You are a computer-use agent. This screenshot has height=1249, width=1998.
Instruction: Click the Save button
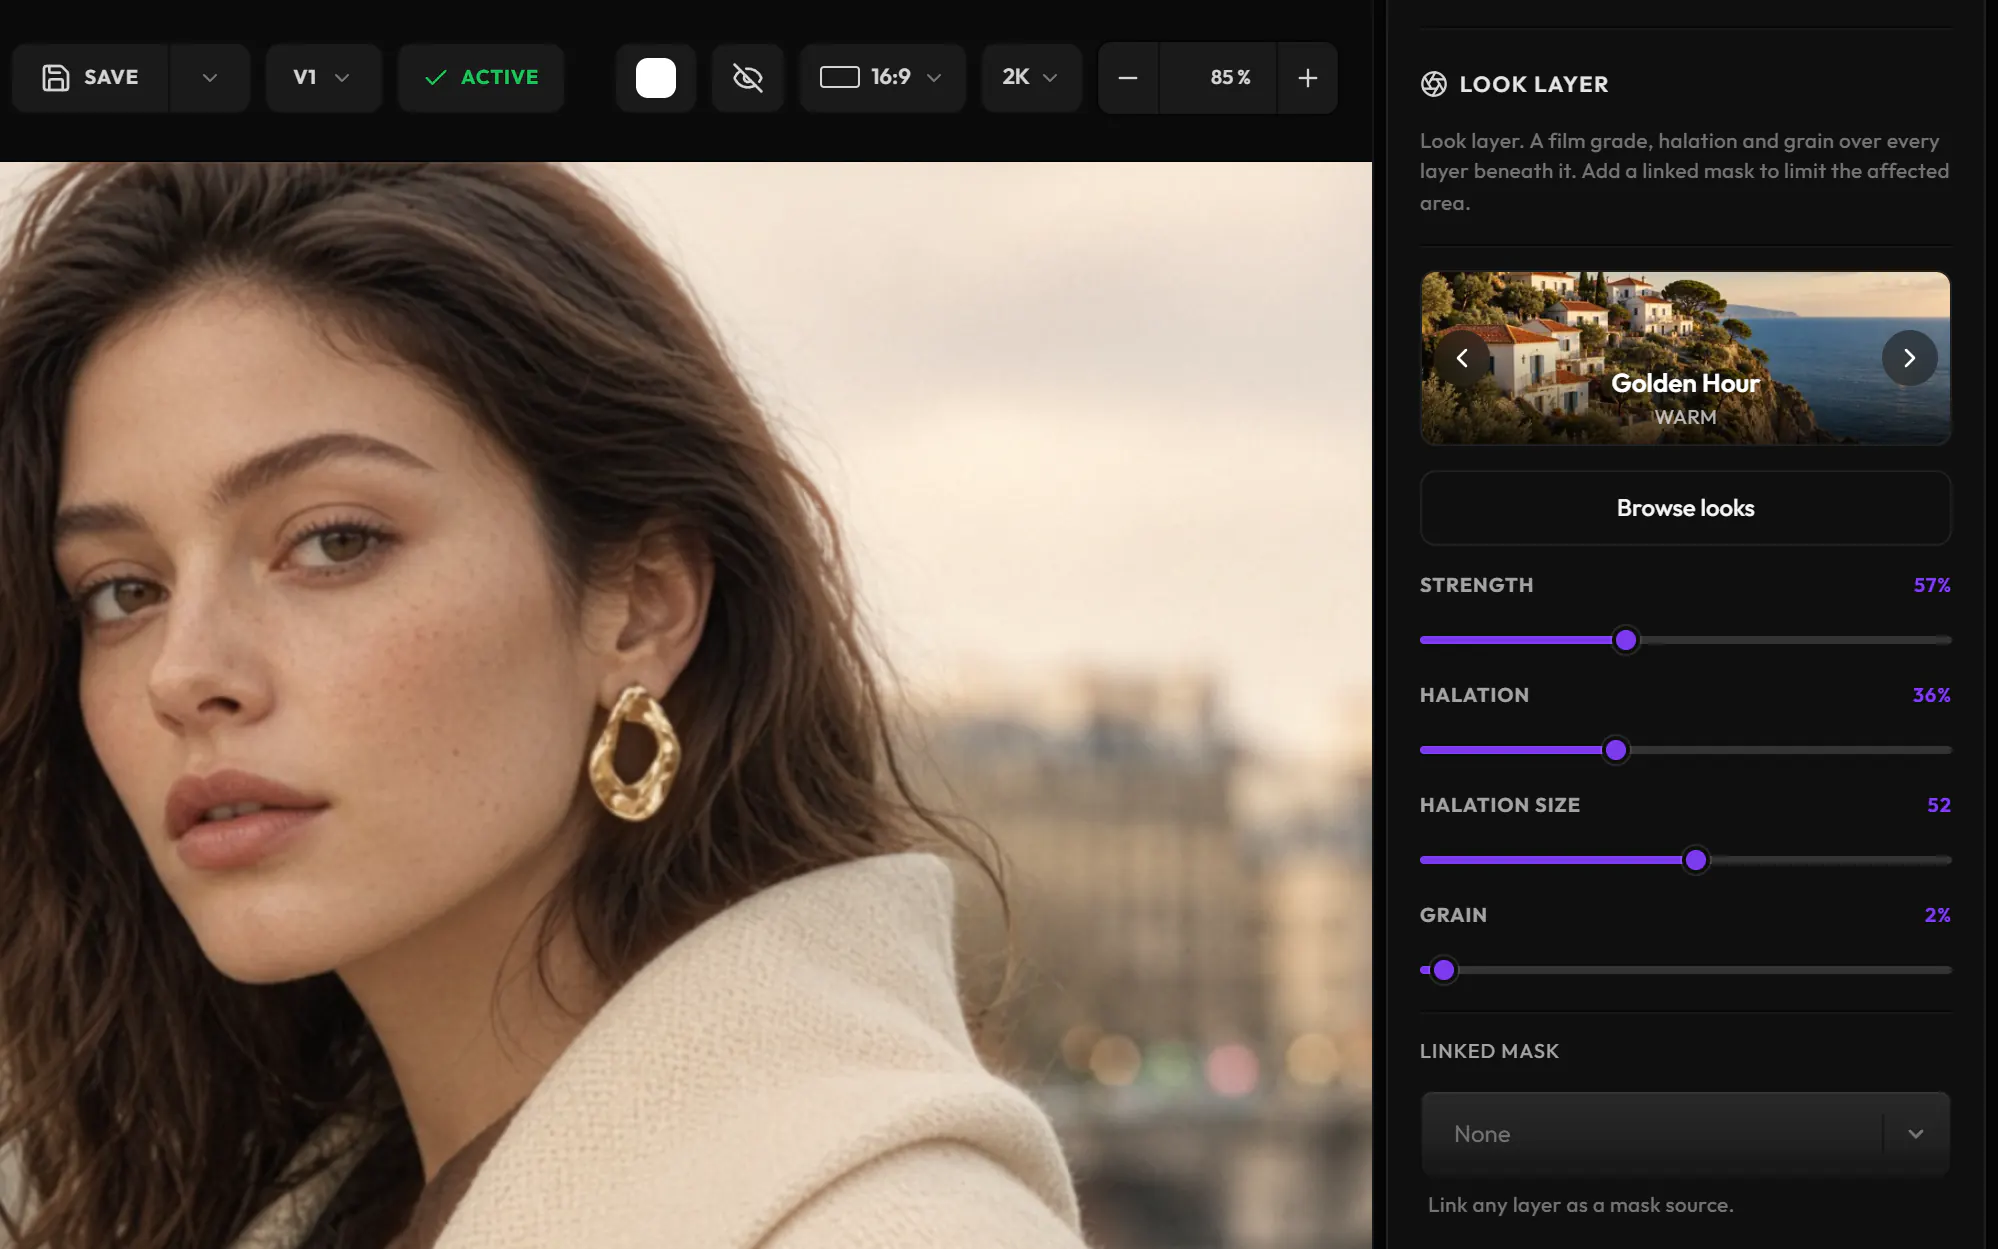(x=91, y=77)
